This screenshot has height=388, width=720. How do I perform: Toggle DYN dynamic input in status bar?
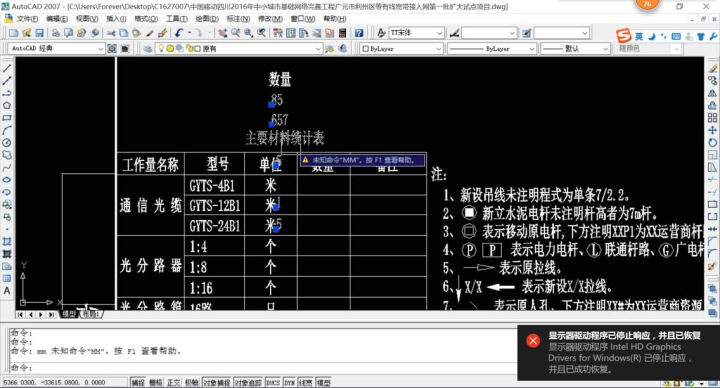289,382
